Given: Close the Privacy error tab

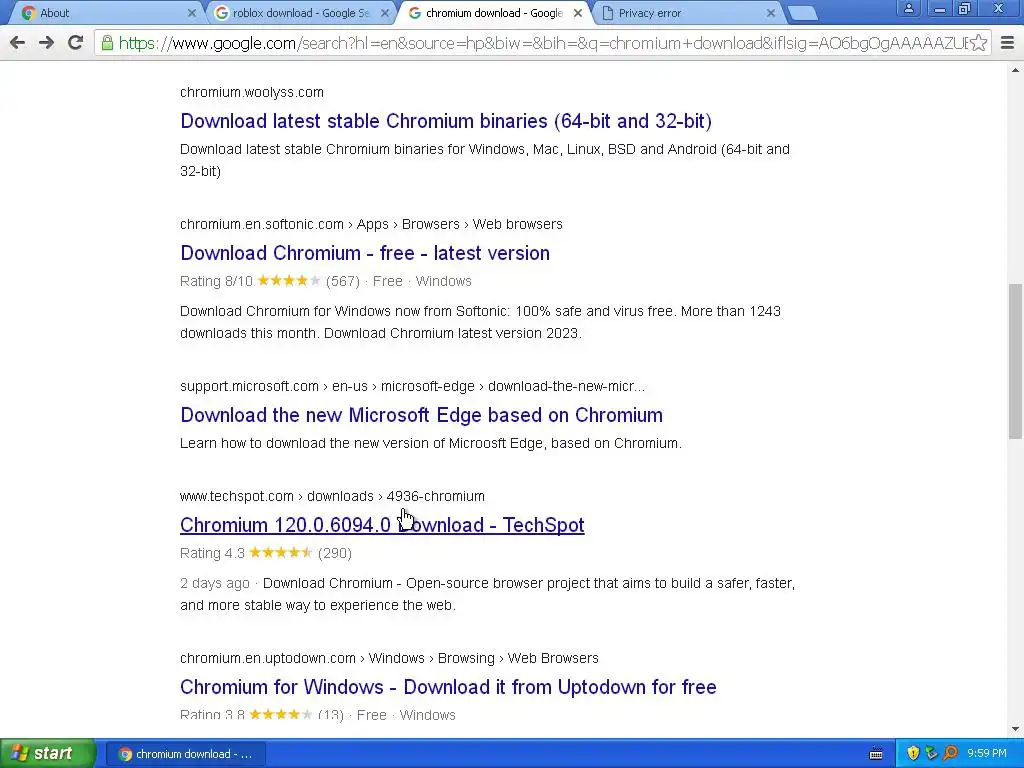Looking at the screenshot, I should pos(771,13).
